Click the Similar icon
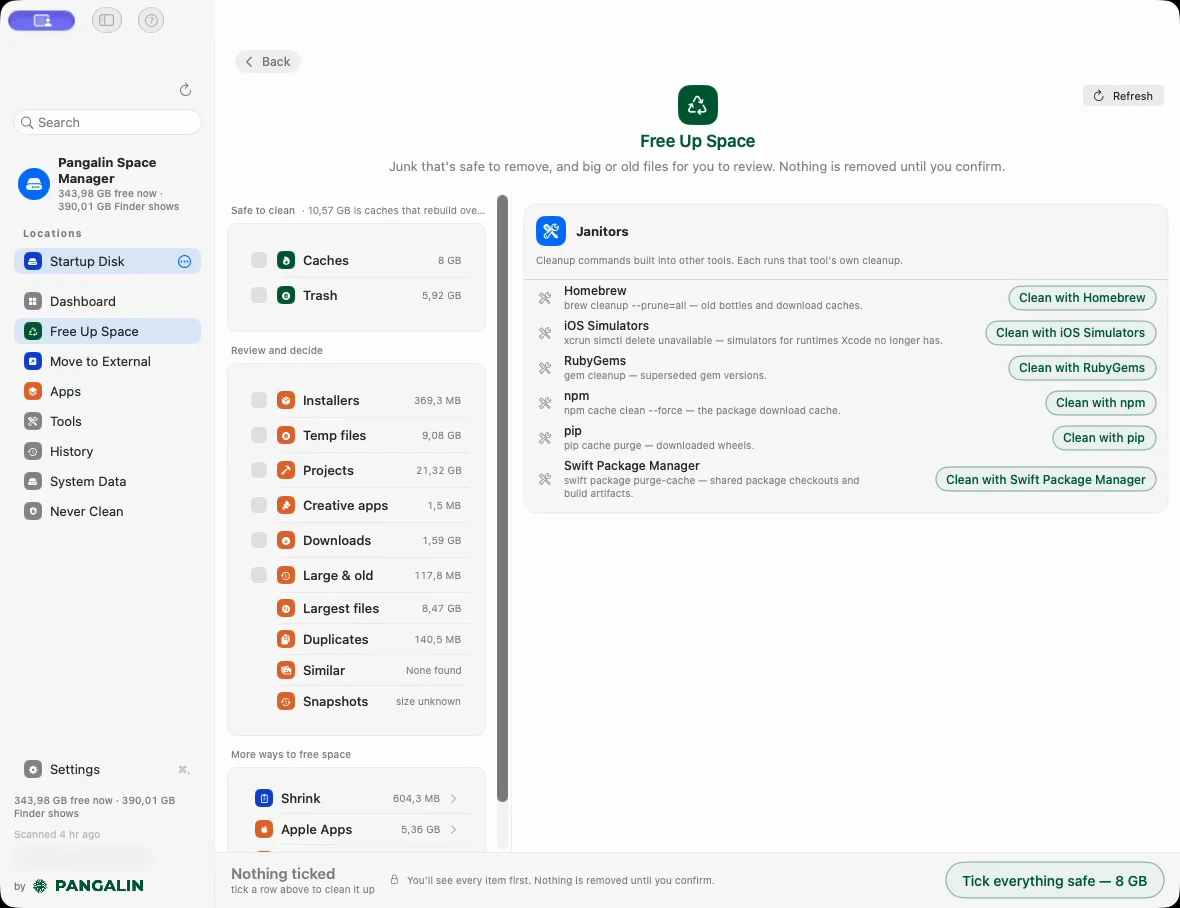 286,670
